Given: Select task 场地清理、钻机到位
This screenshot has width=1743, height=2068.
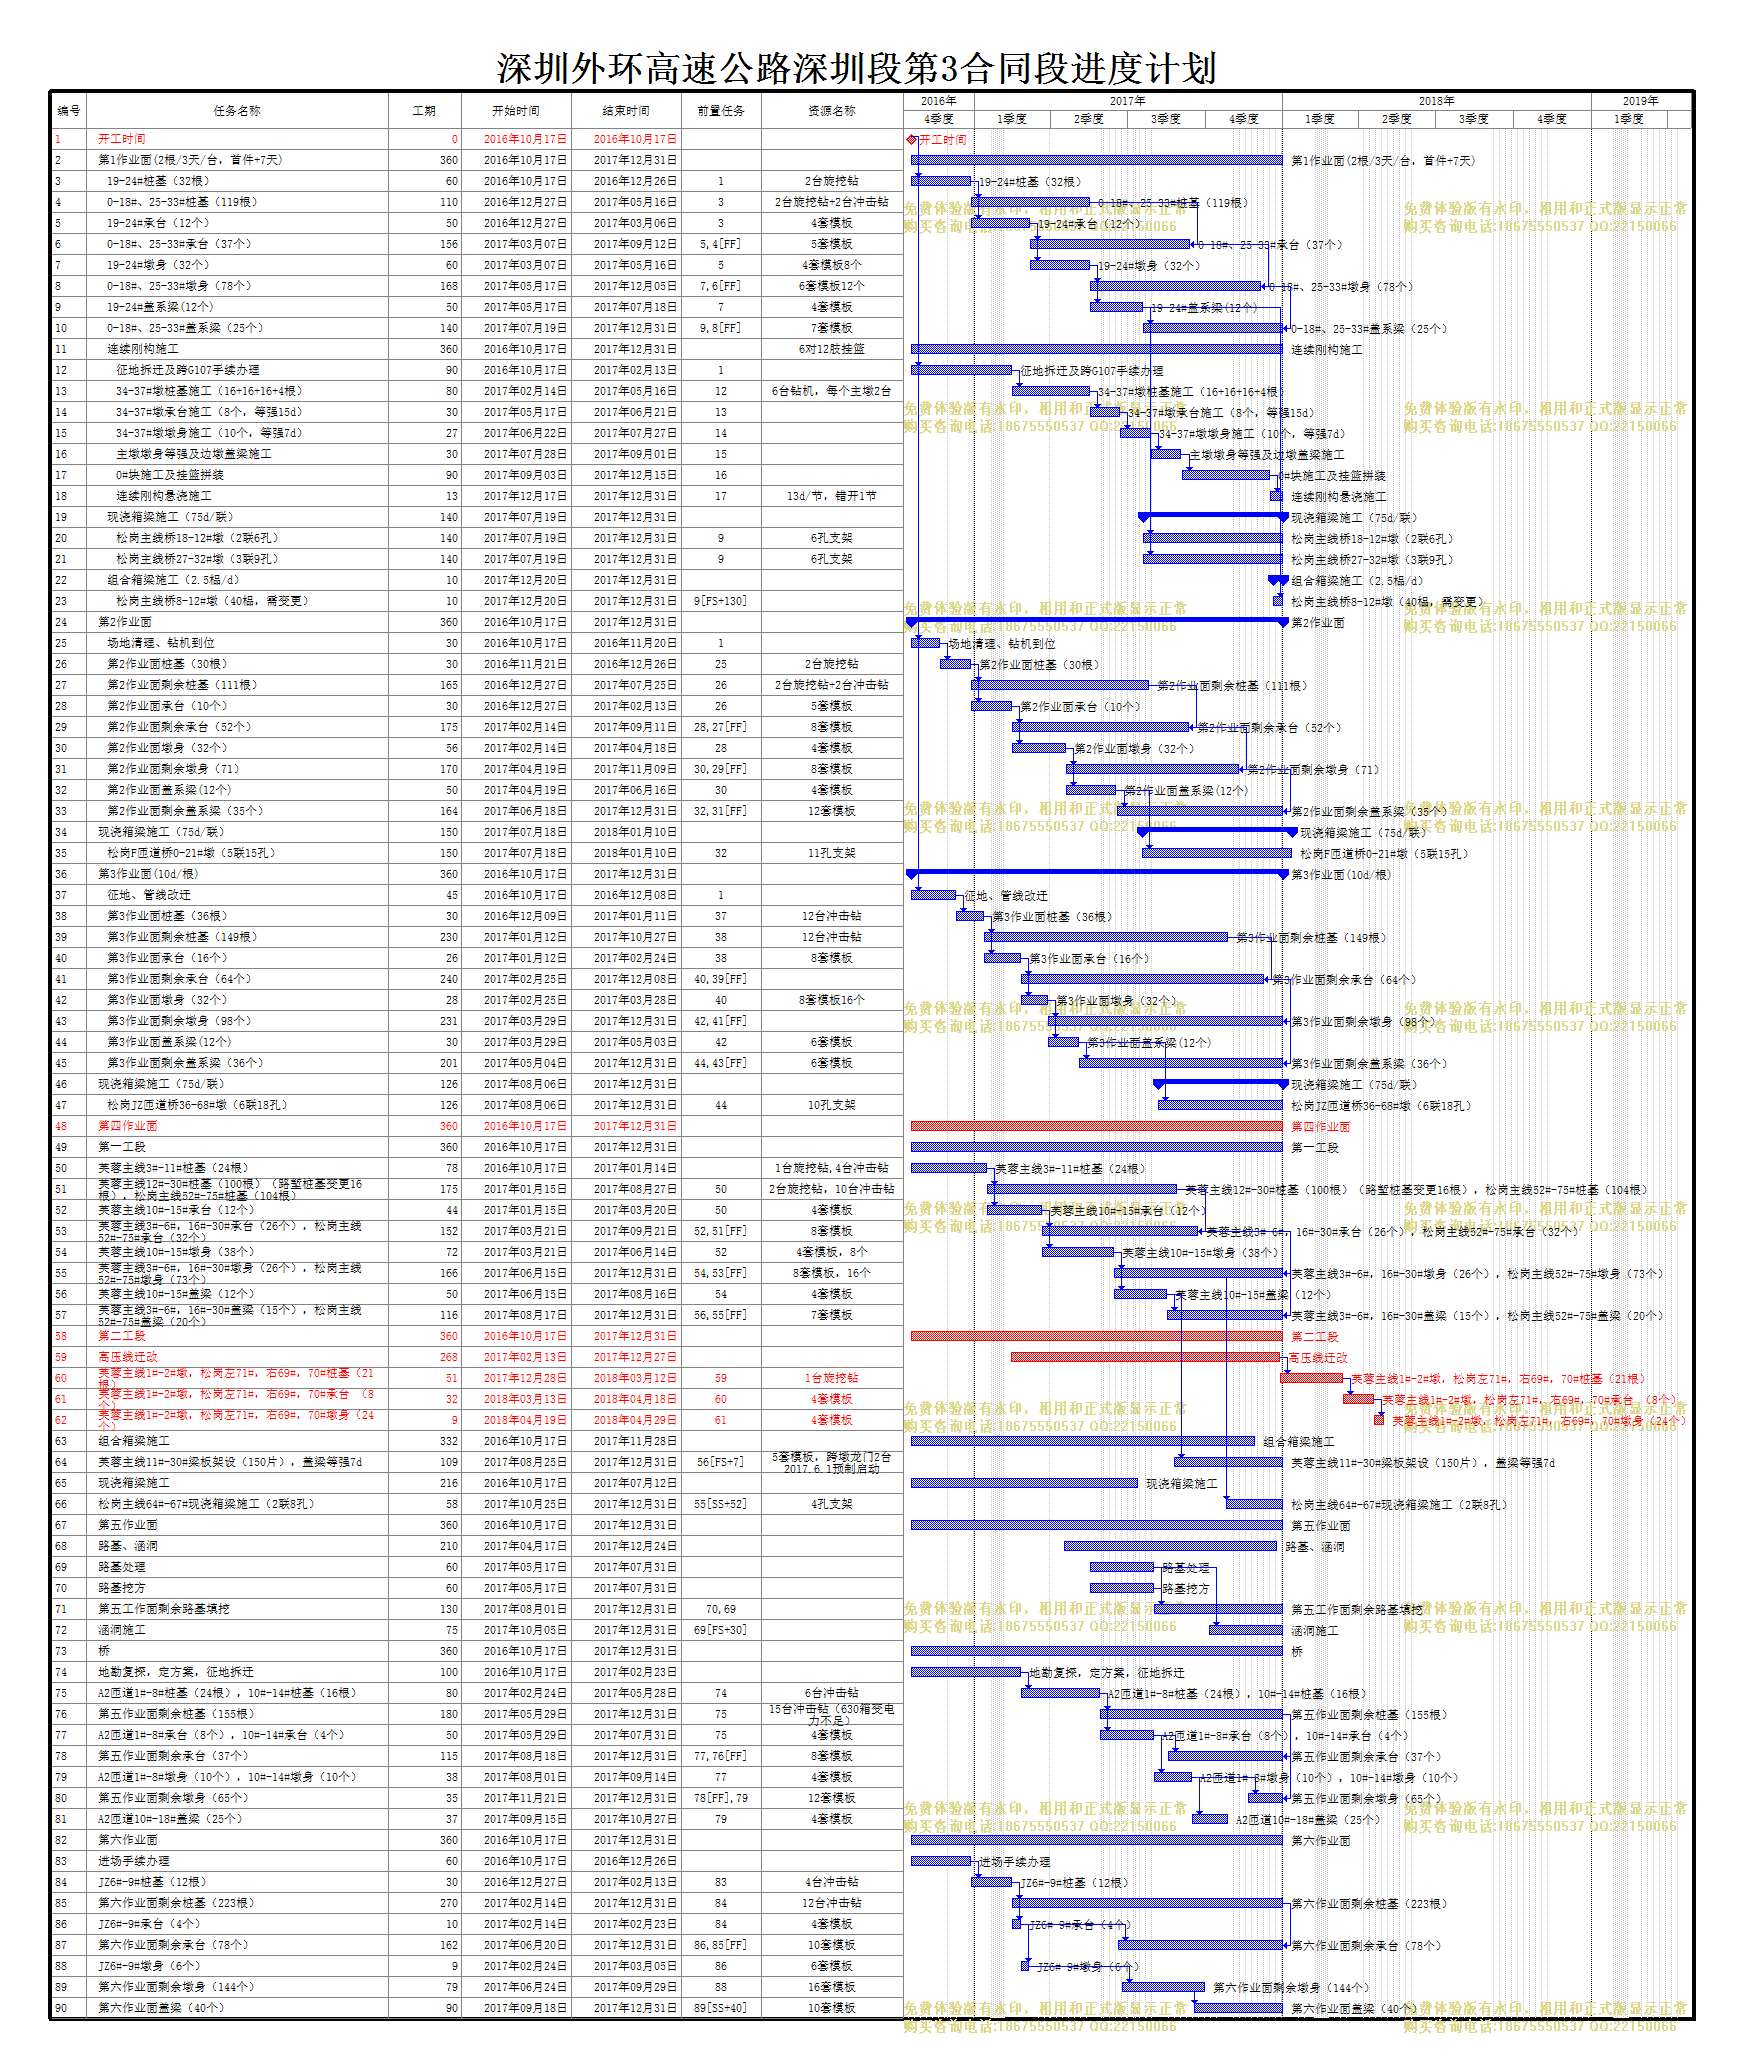Looking at the screenshot, I should click(161, 643).
